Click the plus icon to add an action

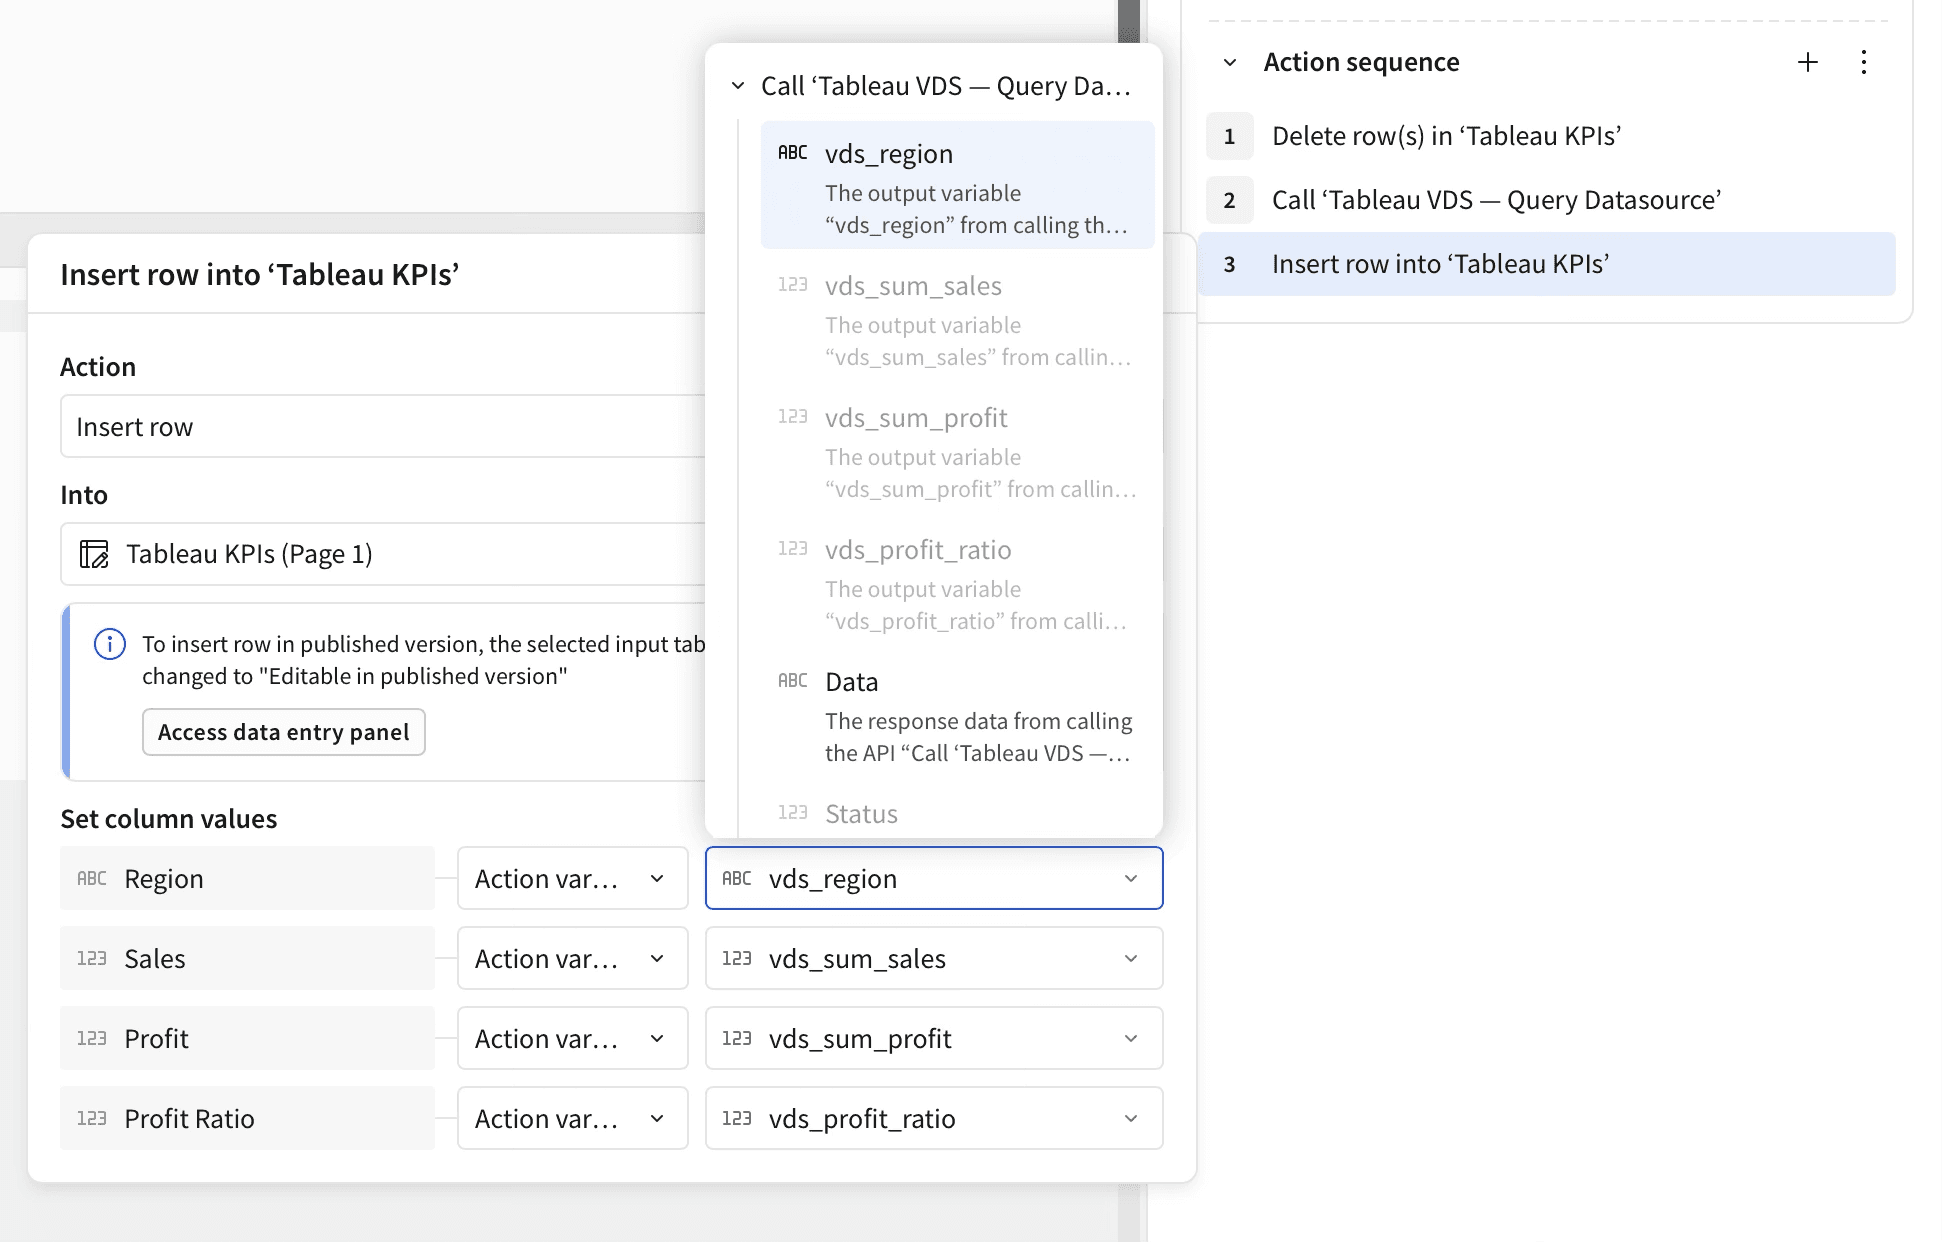(x=1807, y=62)
